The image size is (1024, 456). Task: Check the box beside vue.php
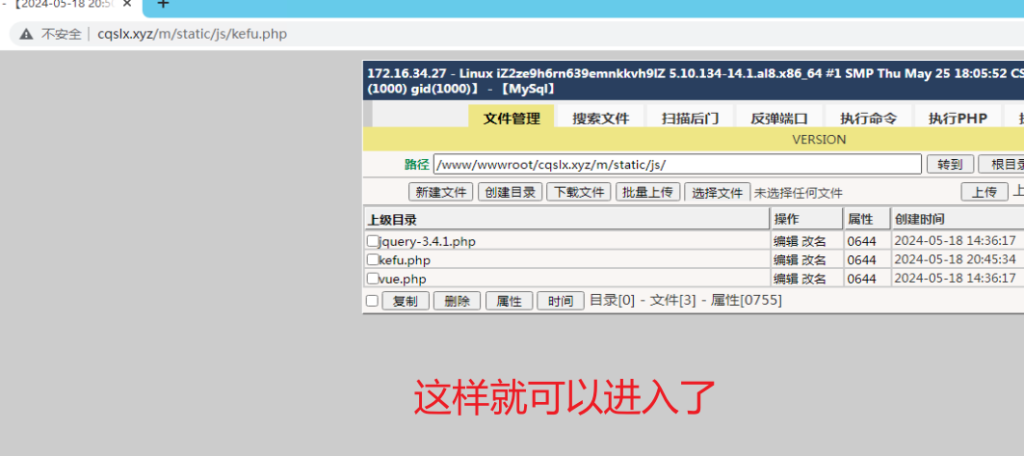pyautogui.click(x=373, y=279)
